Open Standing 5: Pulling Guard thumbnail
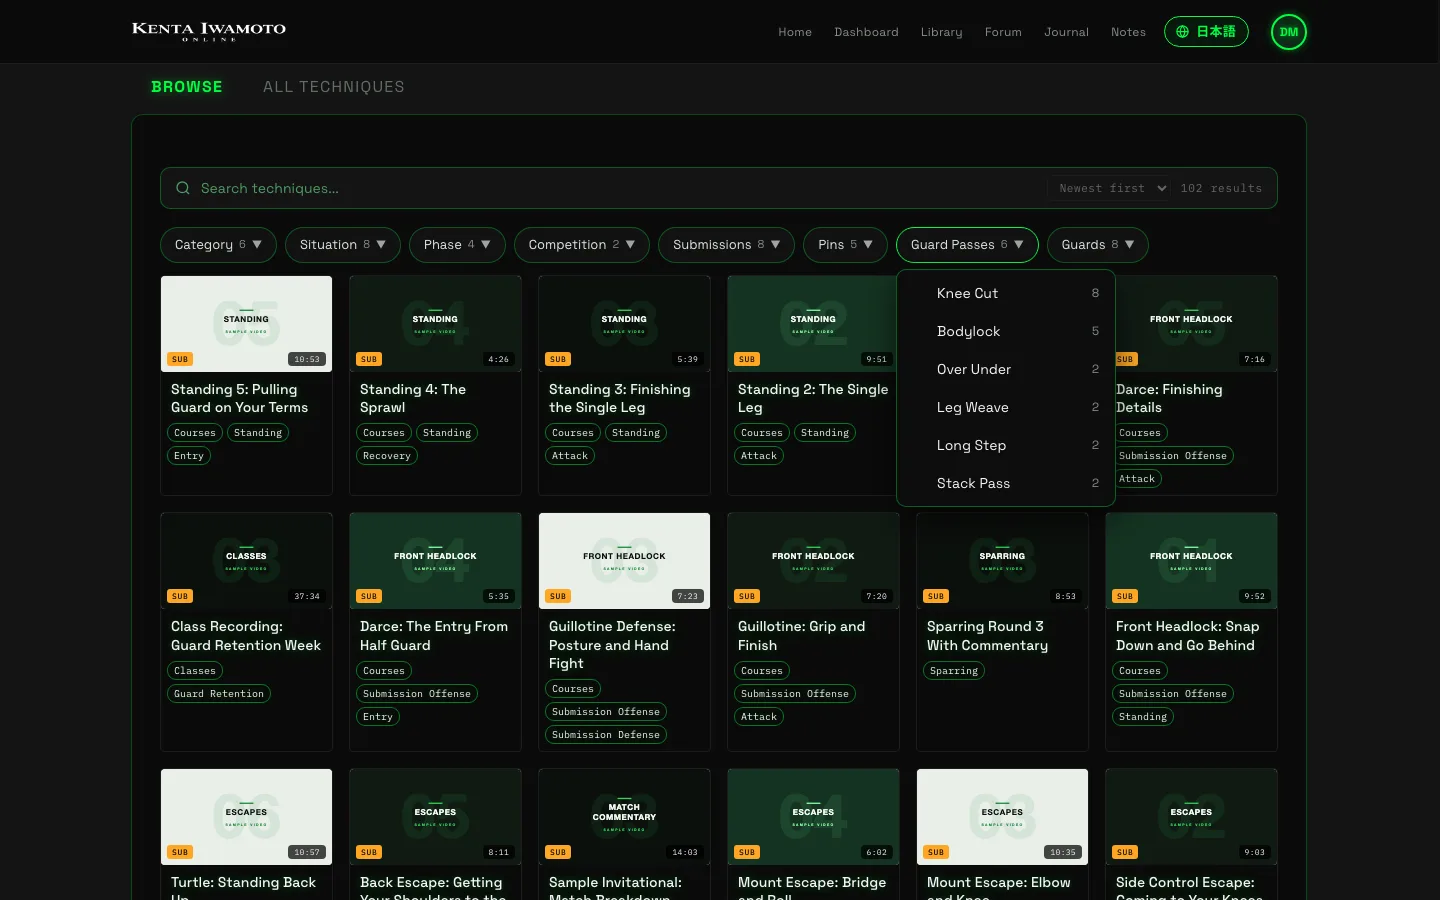 click(246, 324)
